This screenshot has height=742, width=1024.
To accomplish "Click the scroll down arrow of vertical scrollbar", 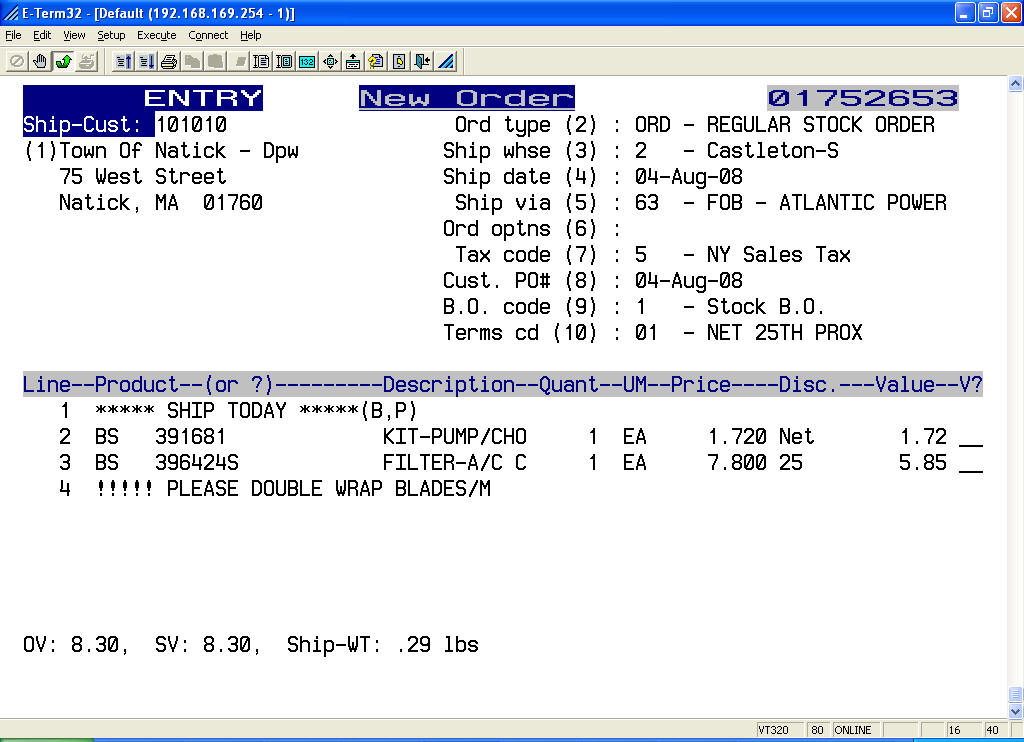I will click(x=1015, y=711).
